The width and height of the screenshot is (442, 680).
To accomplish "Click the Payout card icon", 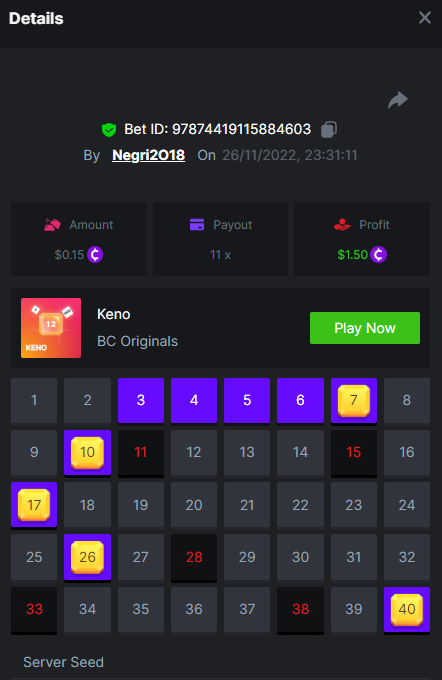I will click(197, 225).
